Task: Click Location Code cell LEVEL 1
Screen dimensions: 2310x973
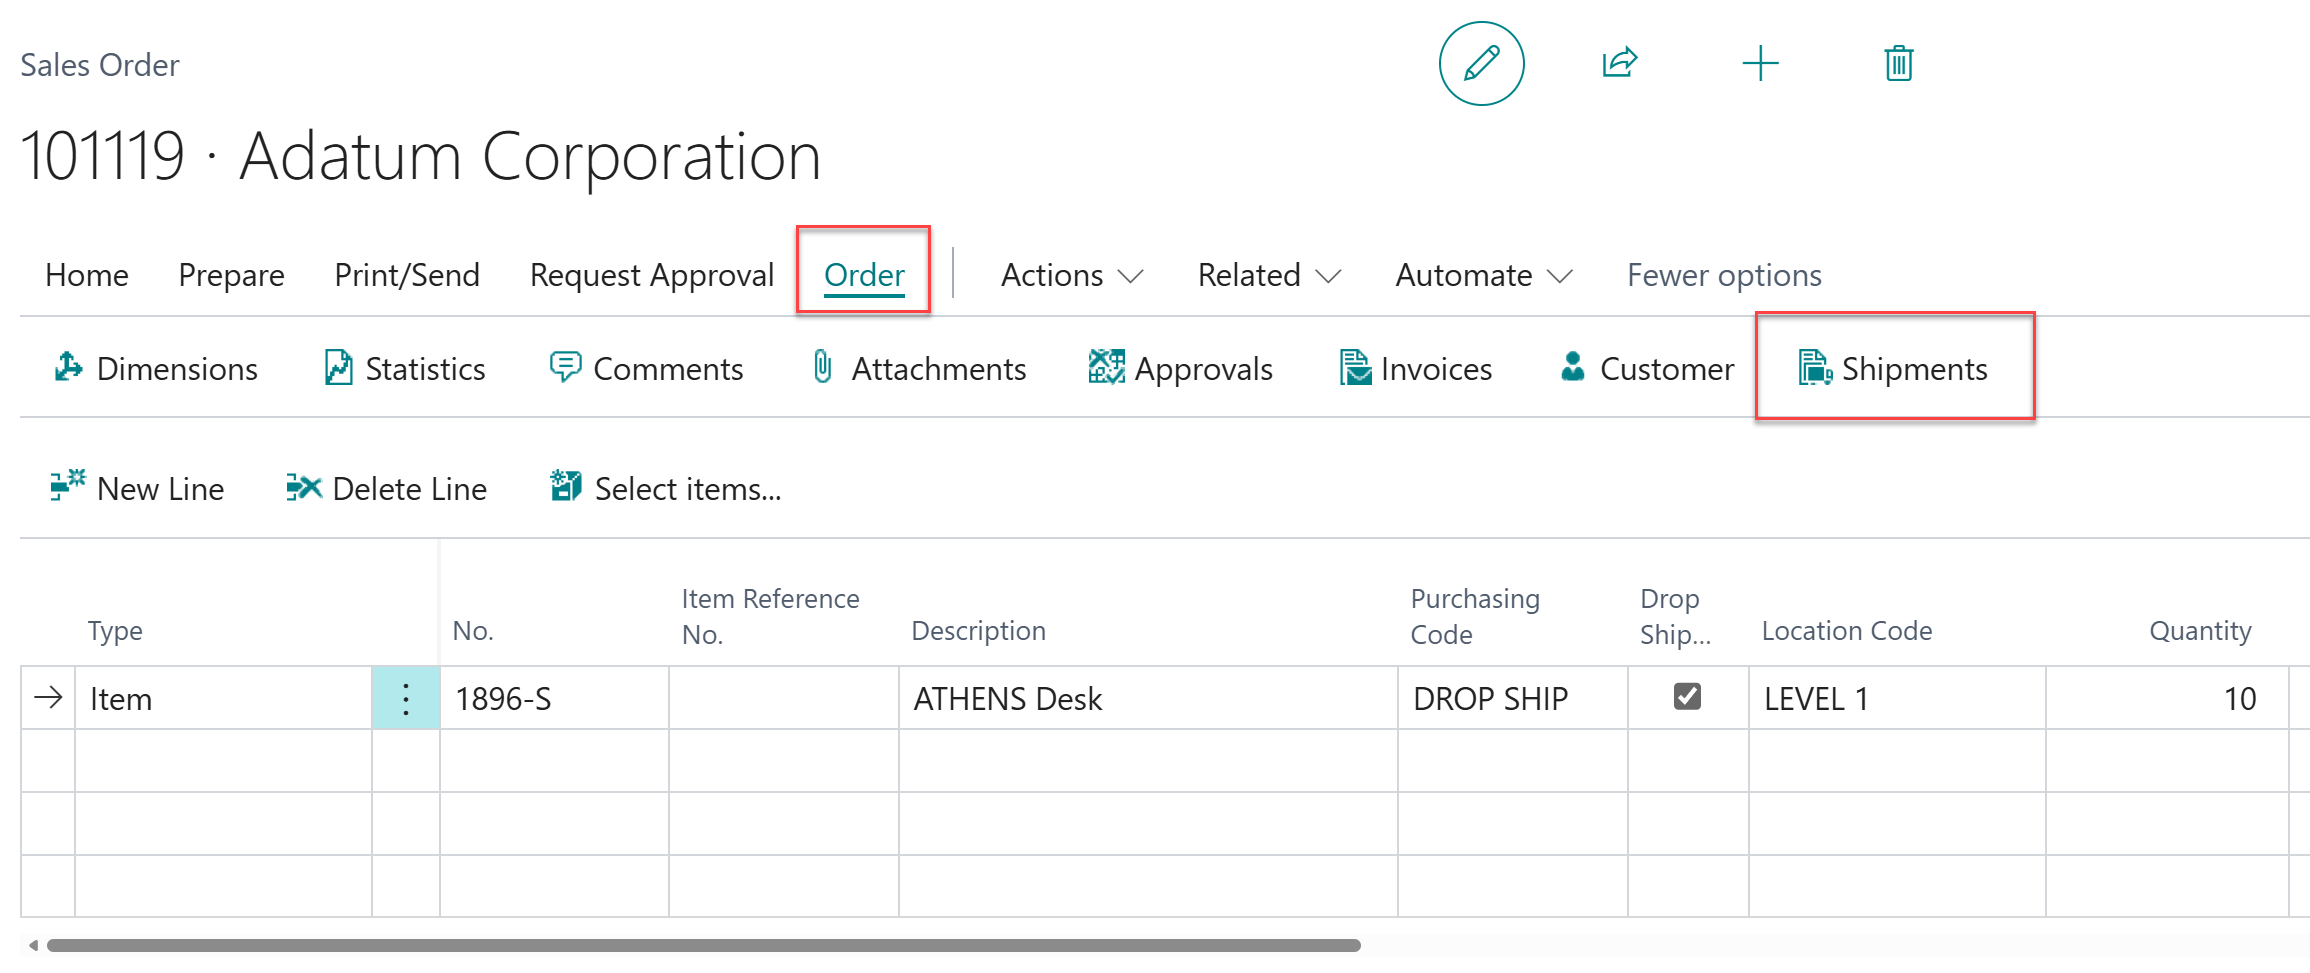Action: tap(1897, 698)
